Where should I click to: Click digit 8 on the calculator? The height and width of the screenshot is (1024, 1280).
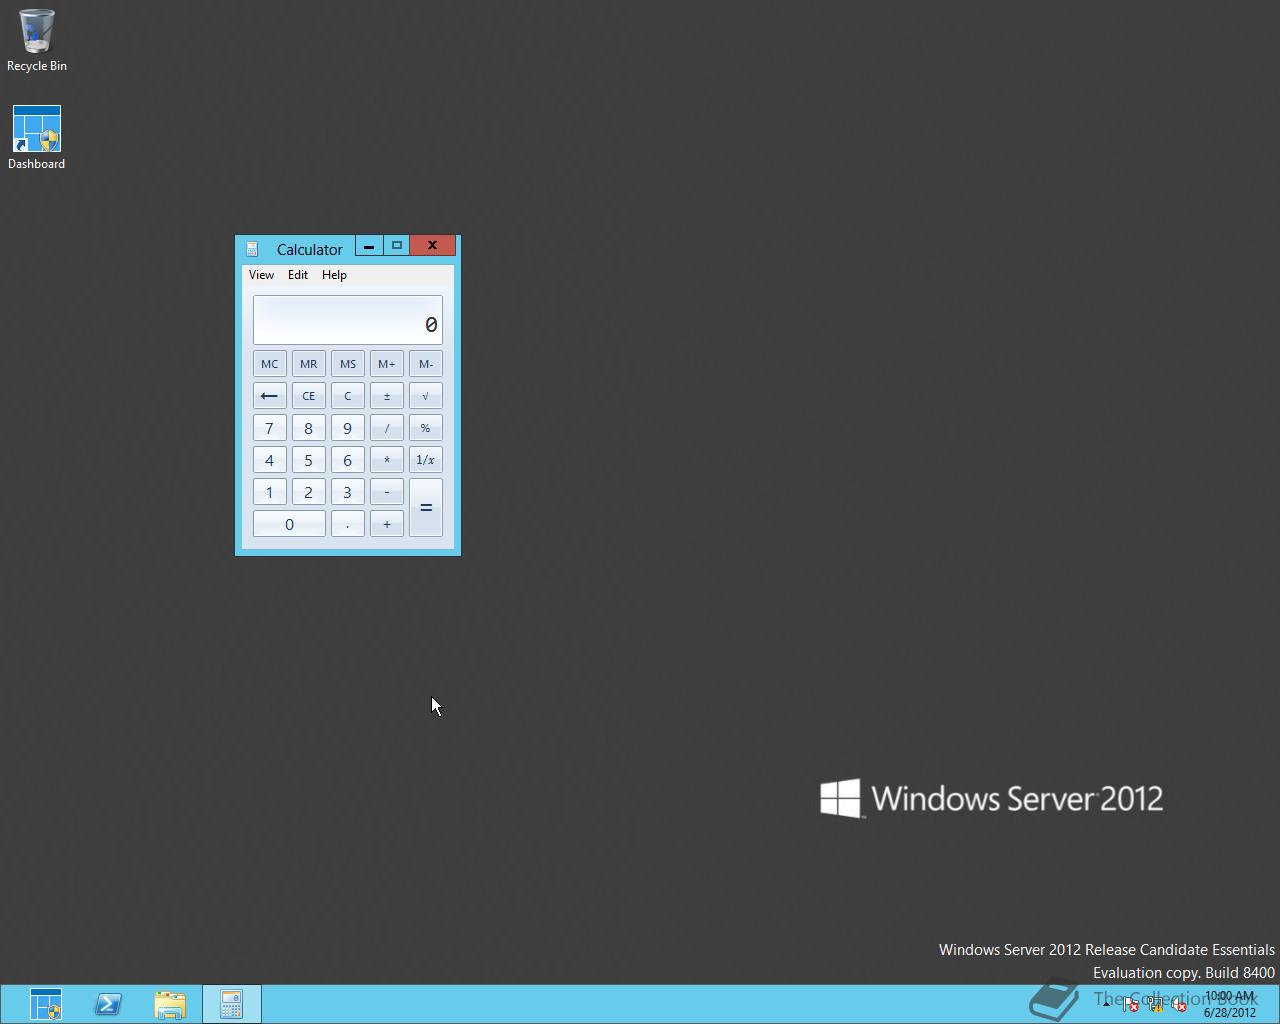(x=309, y=428)
